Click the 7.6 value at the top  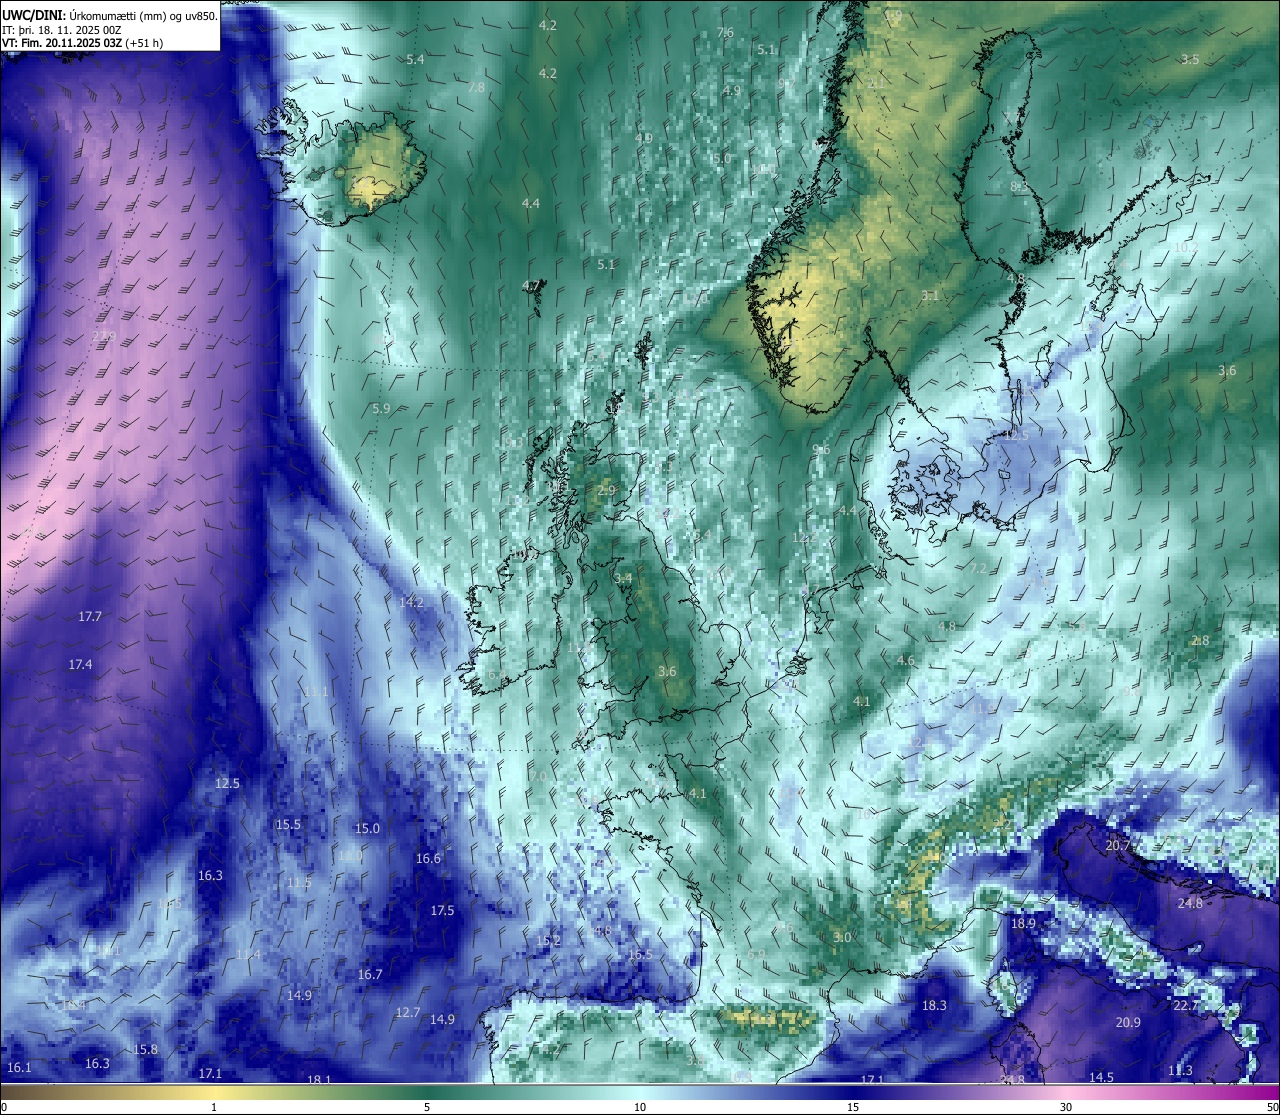coord(725,33)
